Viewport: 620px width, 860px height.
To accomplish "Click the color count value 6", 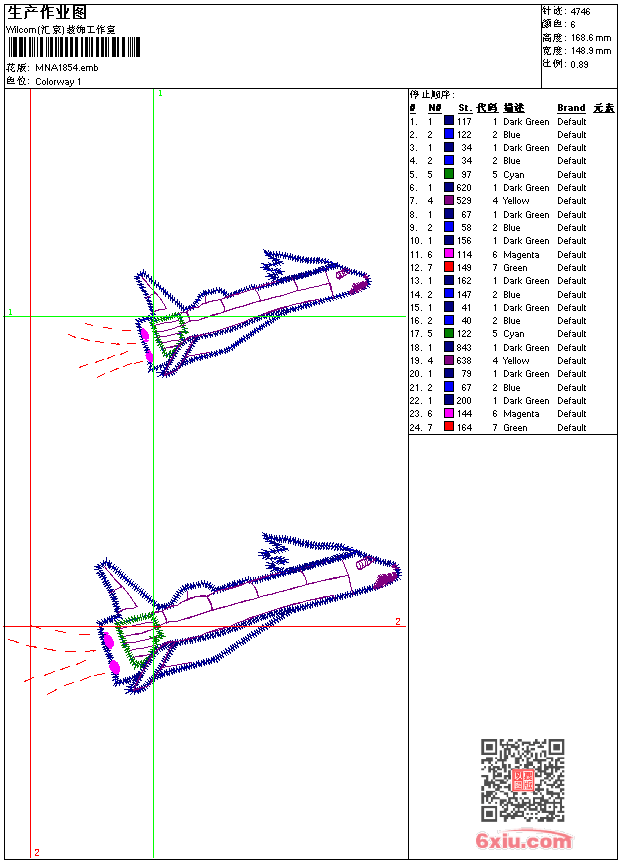I will 573,25.
